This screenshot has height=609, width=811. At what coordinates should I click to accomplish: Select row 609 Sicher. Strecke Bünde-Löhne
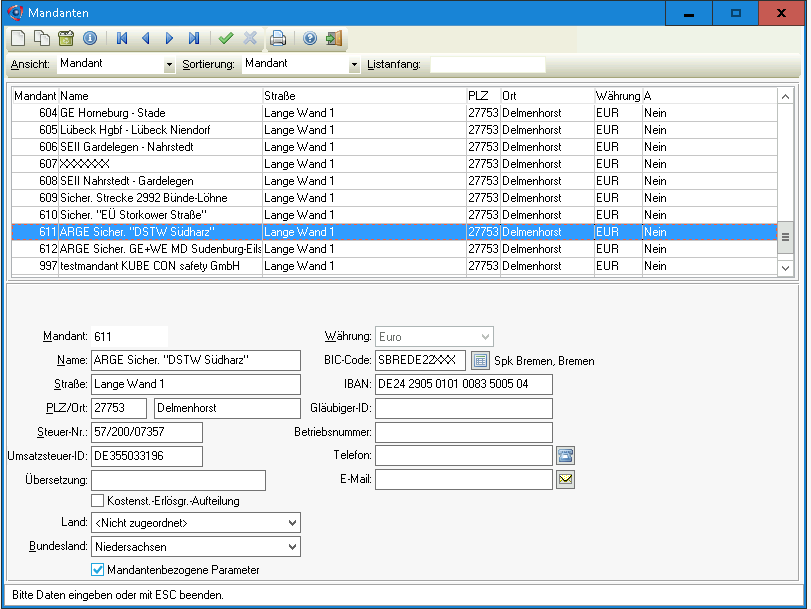(160, 198)
